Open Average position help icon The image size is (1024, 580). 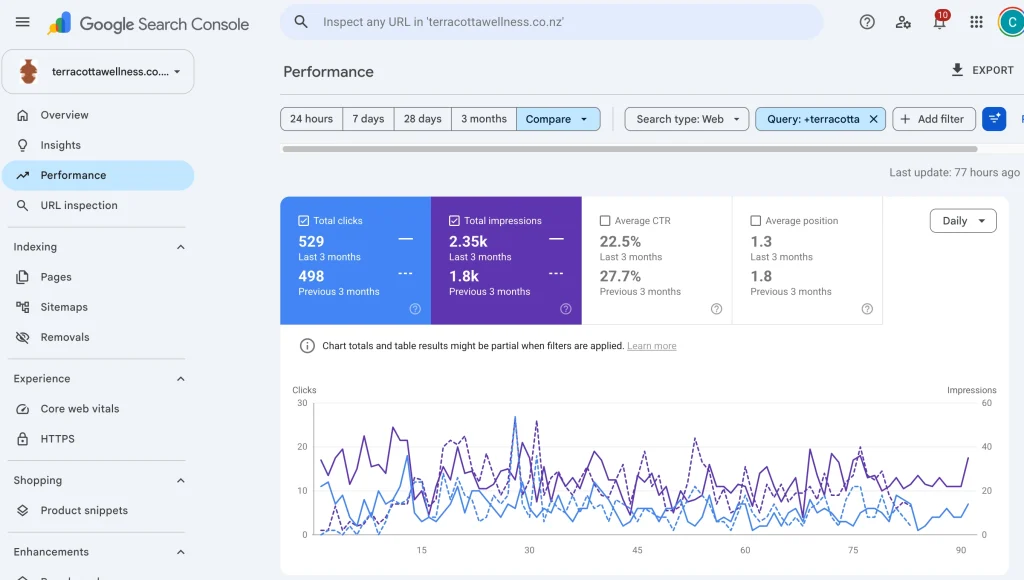pos(867,309)
